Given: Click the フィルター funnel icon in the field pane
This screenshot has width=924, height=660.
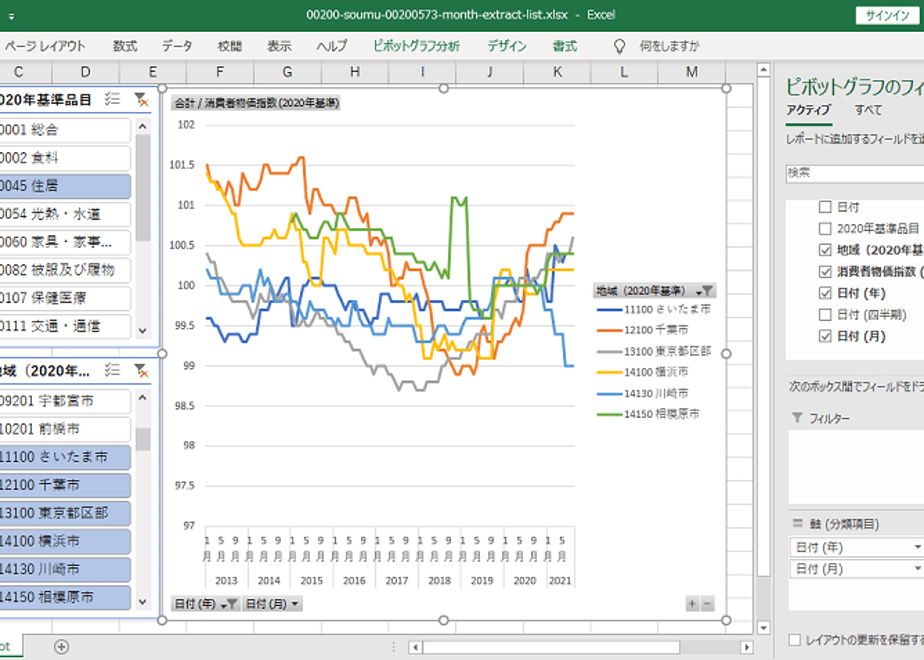Looking at the screenshot, I should [797, 418].
